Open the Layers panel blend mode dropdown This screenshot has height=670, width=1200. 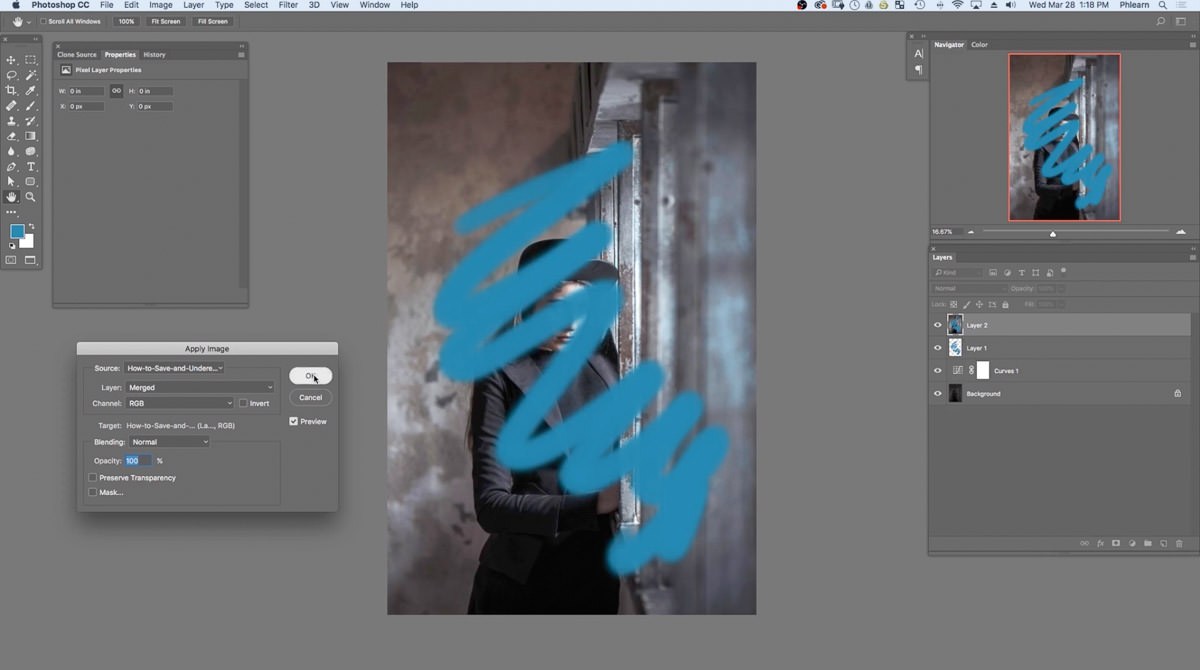coord(968,288)
